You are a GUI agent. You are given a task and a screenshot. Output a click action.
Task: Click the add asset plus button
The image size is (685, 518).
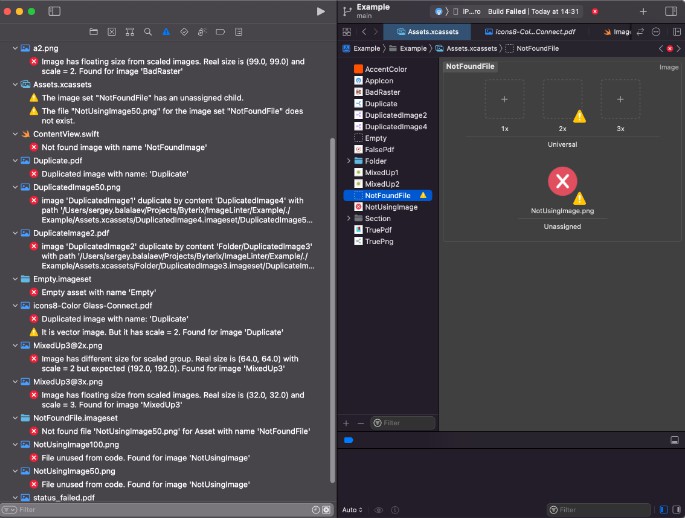(346, 423)
